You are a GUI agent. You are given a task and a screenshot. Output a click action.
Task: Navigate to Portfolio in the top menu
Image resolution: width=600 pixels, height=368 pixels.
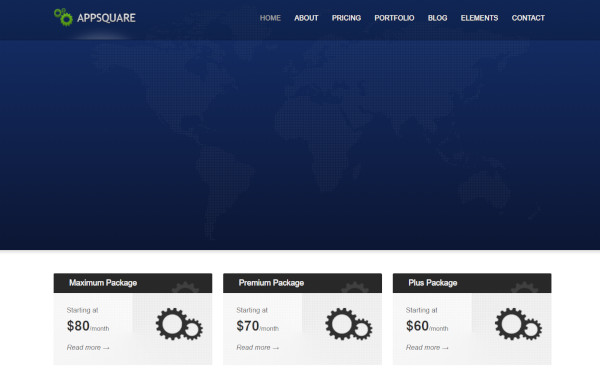coord(394,18)
